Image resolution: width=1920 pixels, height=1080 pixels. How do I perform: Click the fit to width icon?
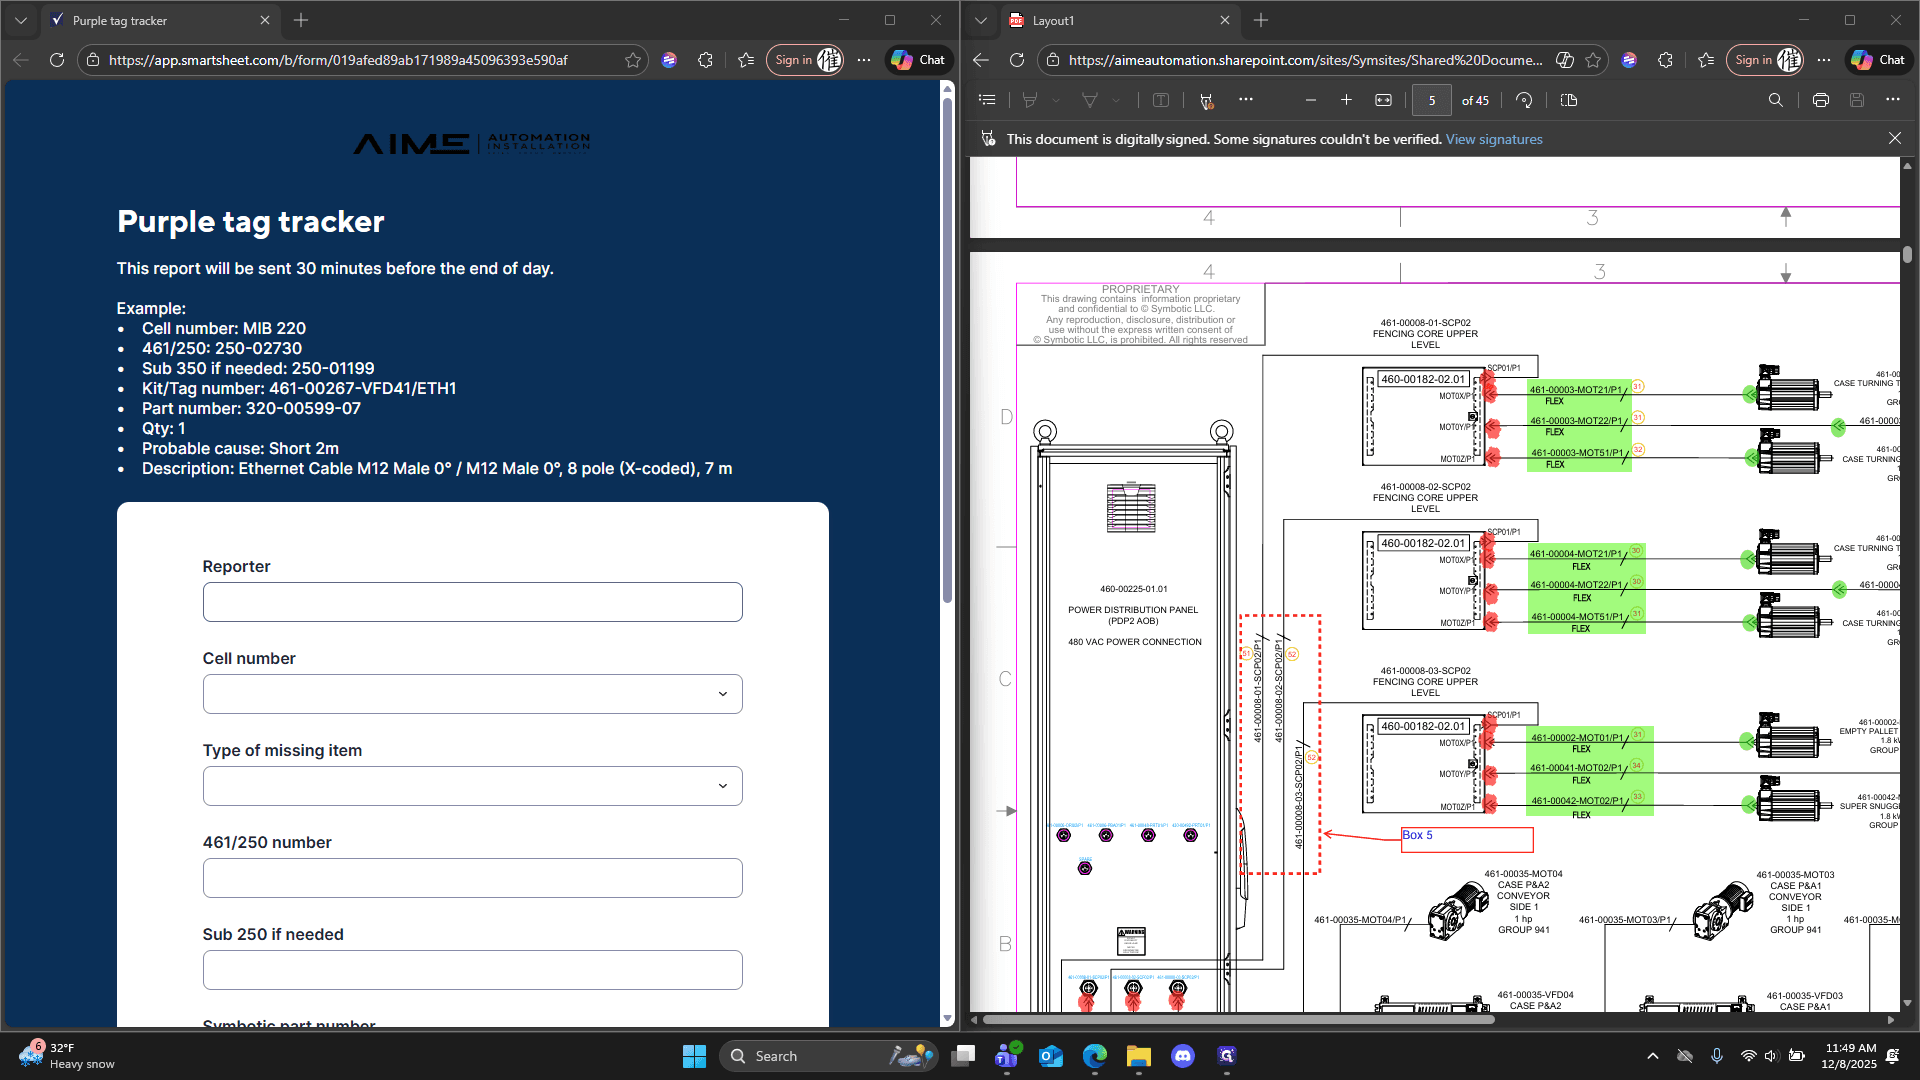tap(1383, 100)
